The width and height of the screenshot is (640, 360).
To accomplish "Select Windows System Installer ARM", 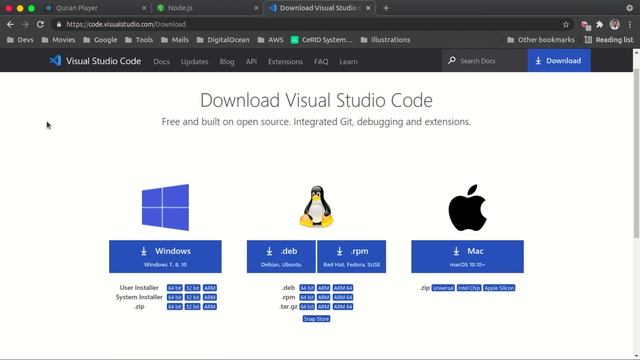I will (x=210, y=297).
